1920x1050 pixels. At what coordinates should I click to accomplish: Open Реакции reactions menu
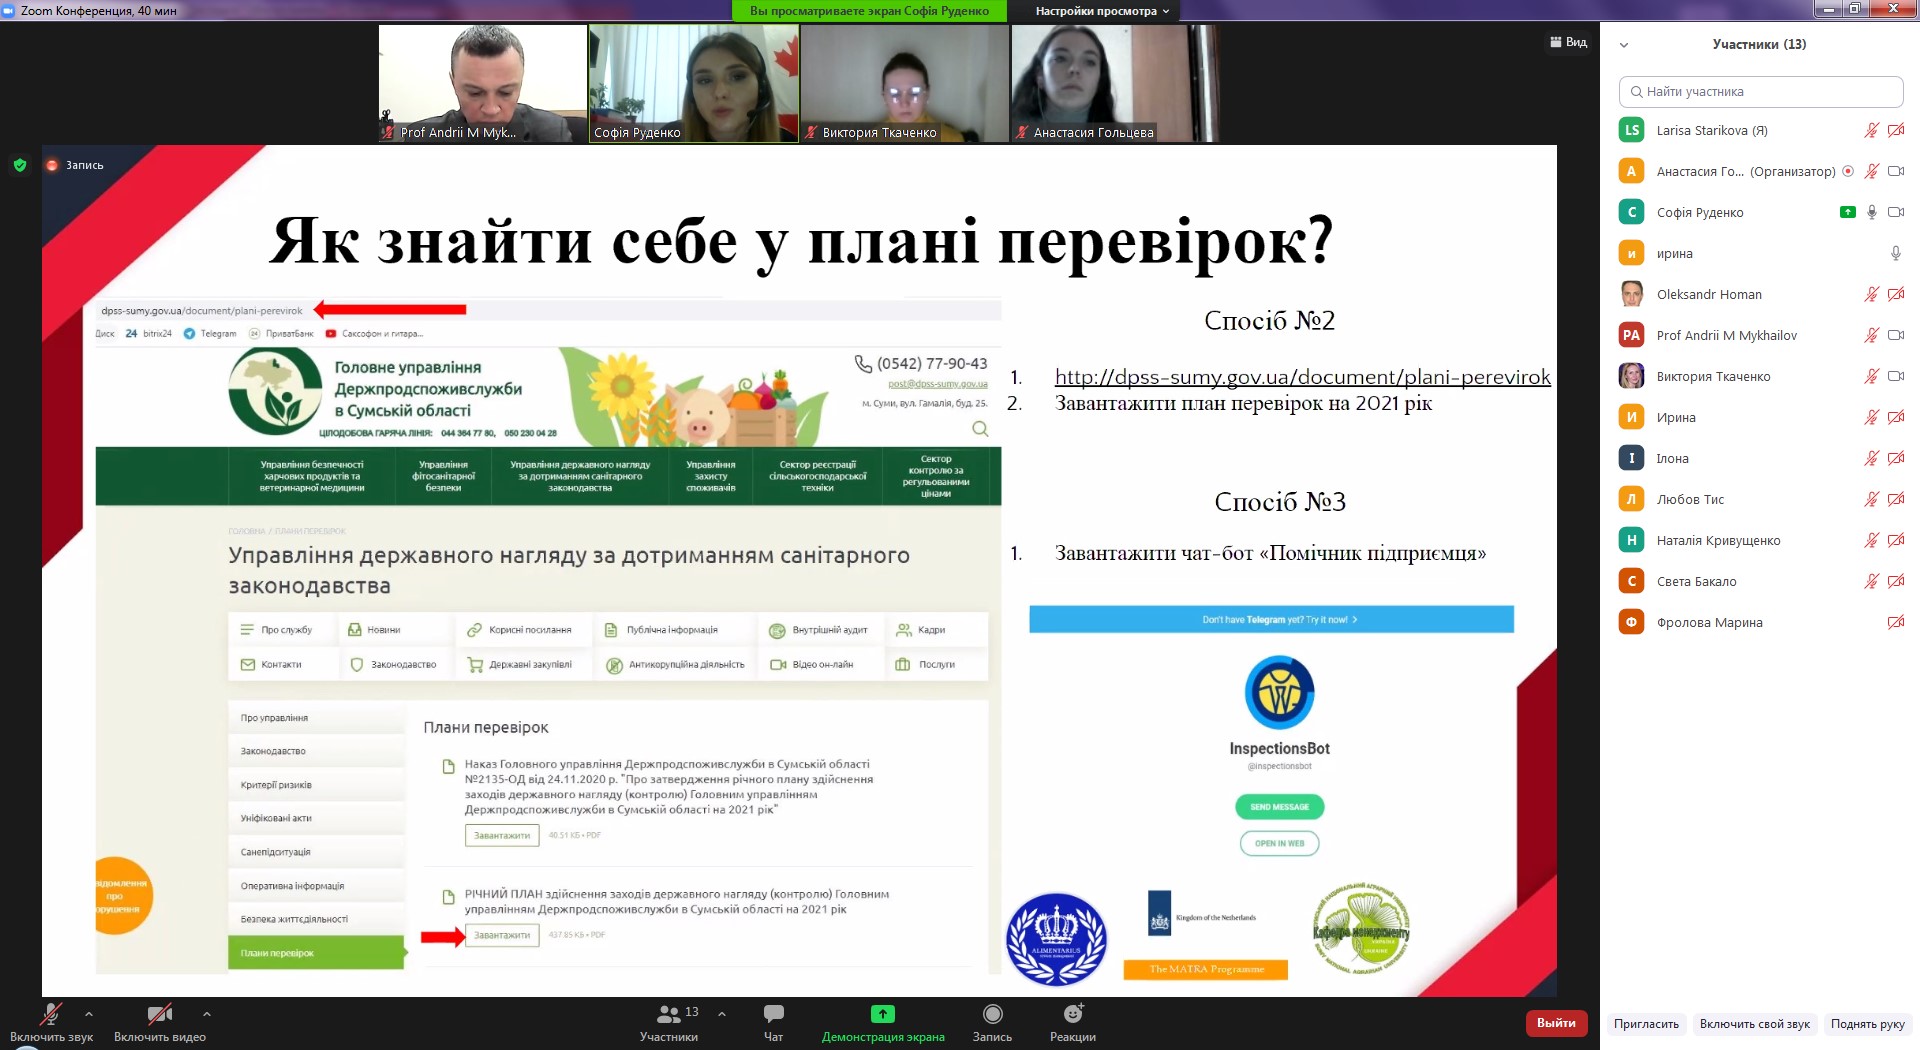click(x=1073, y=1023)
